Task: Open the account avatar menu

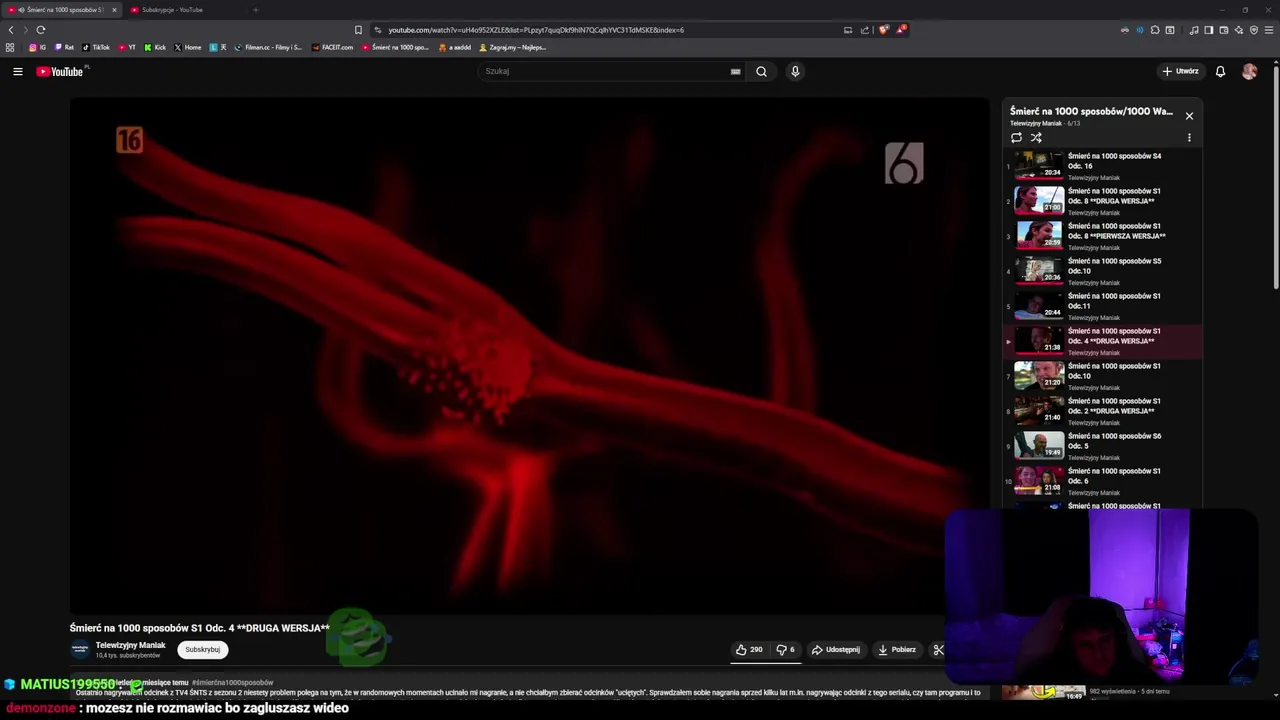Action: point(1249,71)
